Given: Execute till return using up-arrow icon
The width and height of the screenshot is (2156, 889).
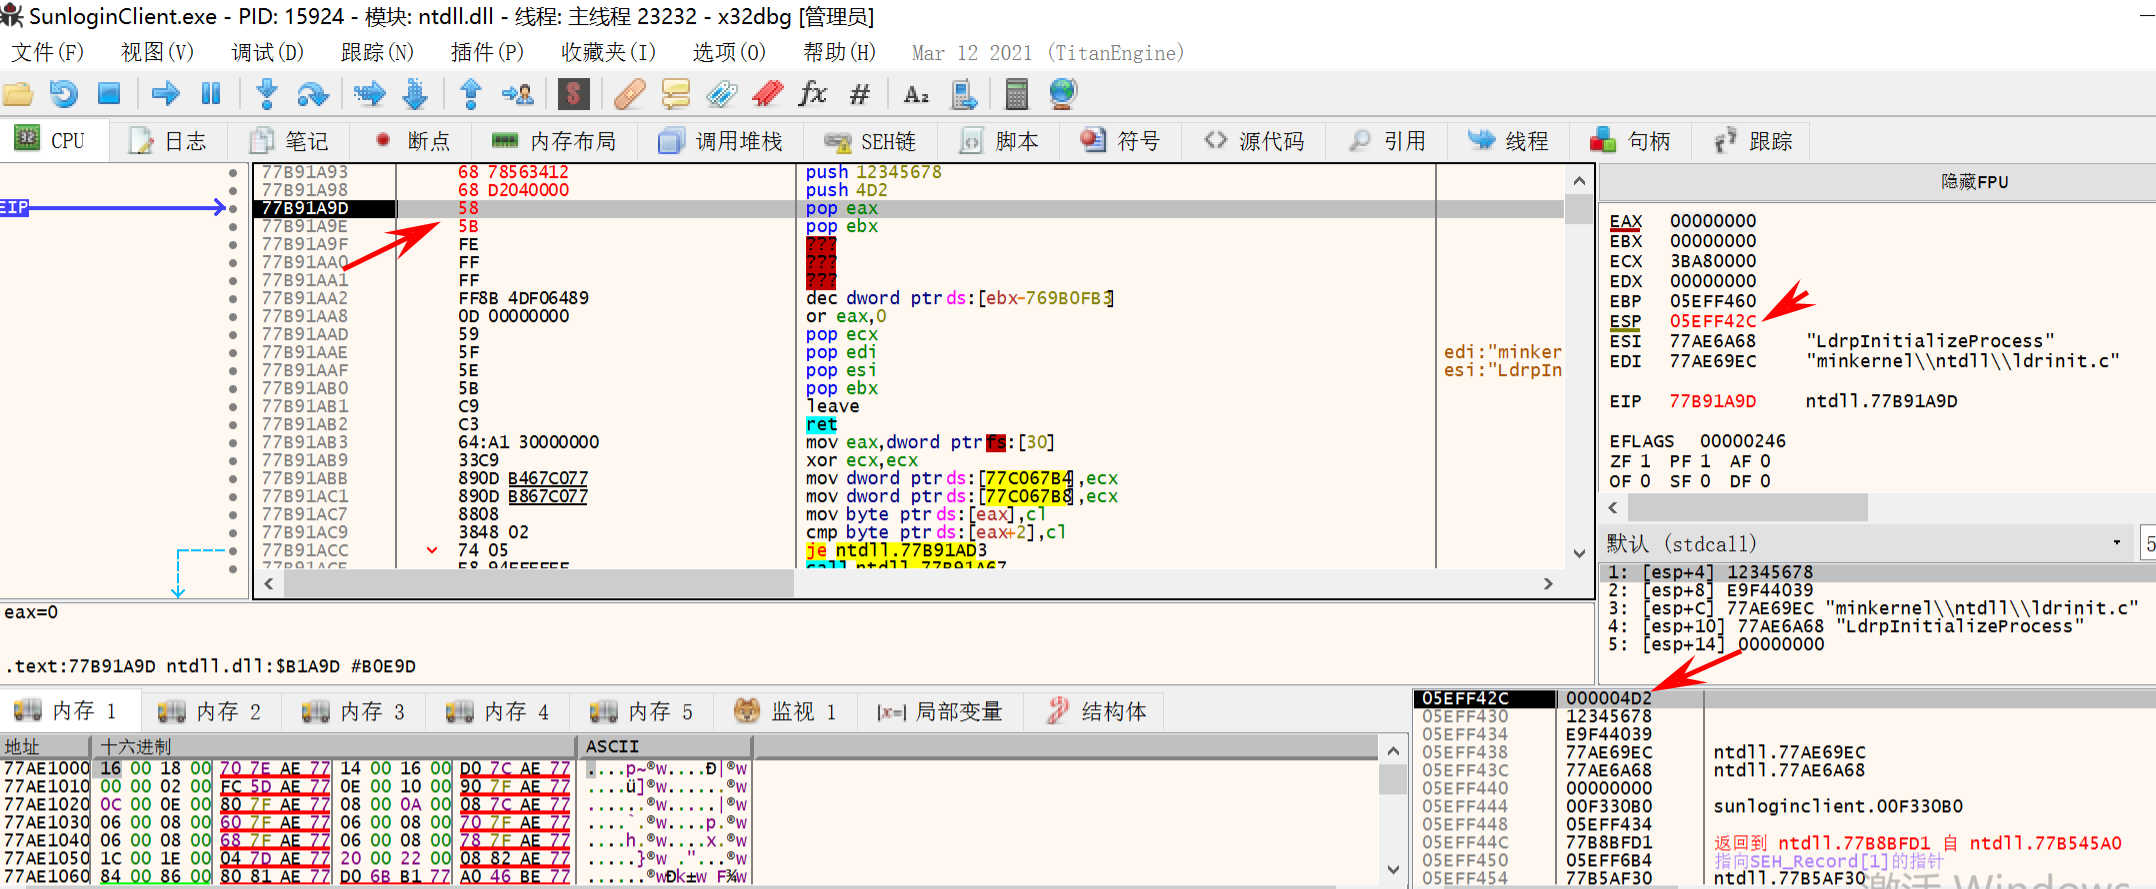Looking at the screenshot, I should 471,94.
